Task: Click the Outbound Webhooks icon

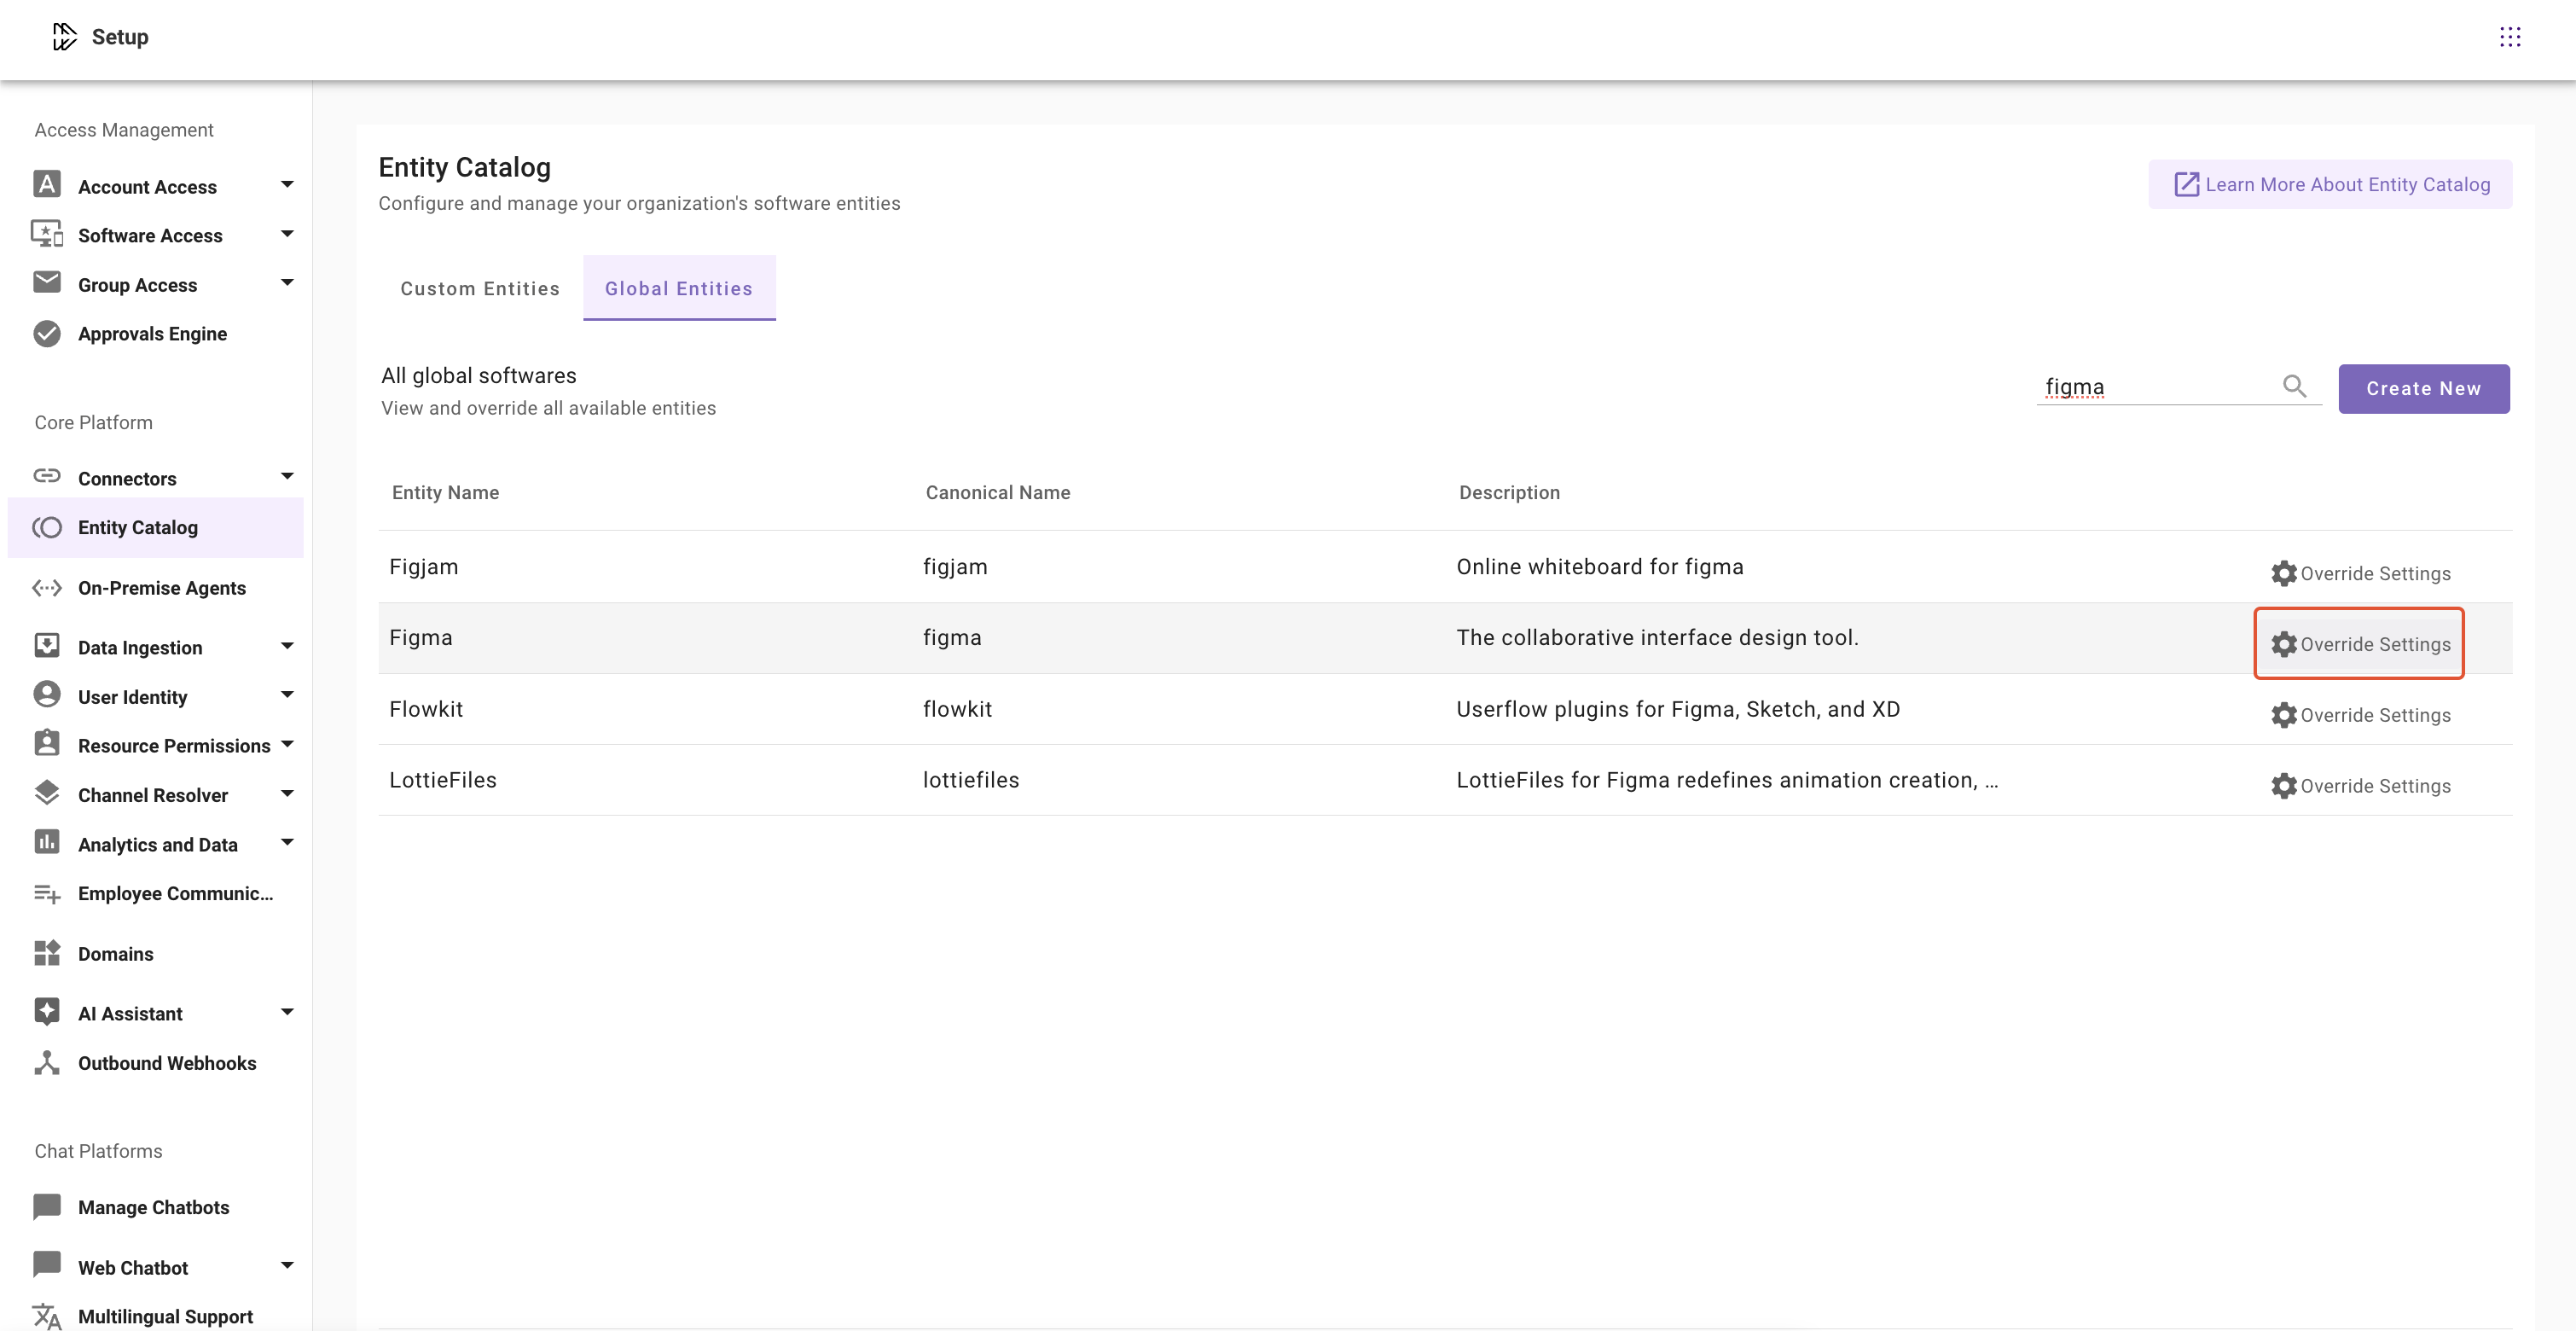Action: (47, 1062)
